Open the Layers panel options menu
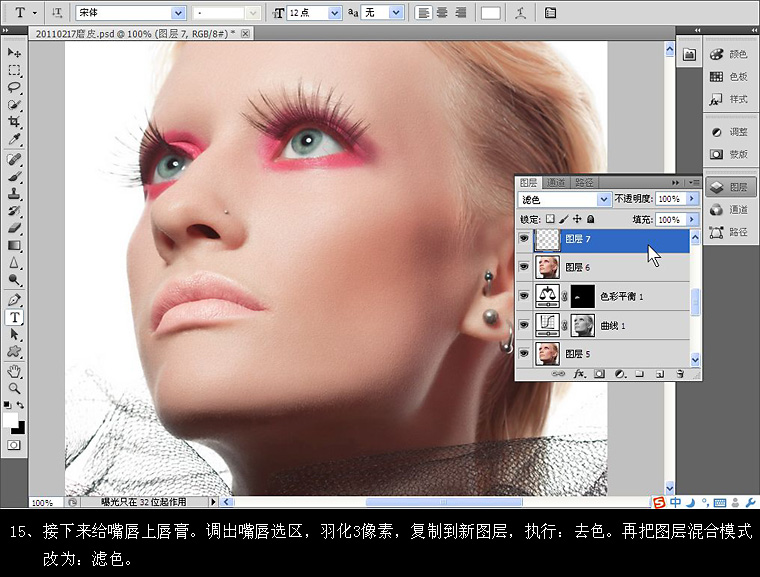Image resolution: width=760 pixels, height=577 pixels. click(694, 183)
